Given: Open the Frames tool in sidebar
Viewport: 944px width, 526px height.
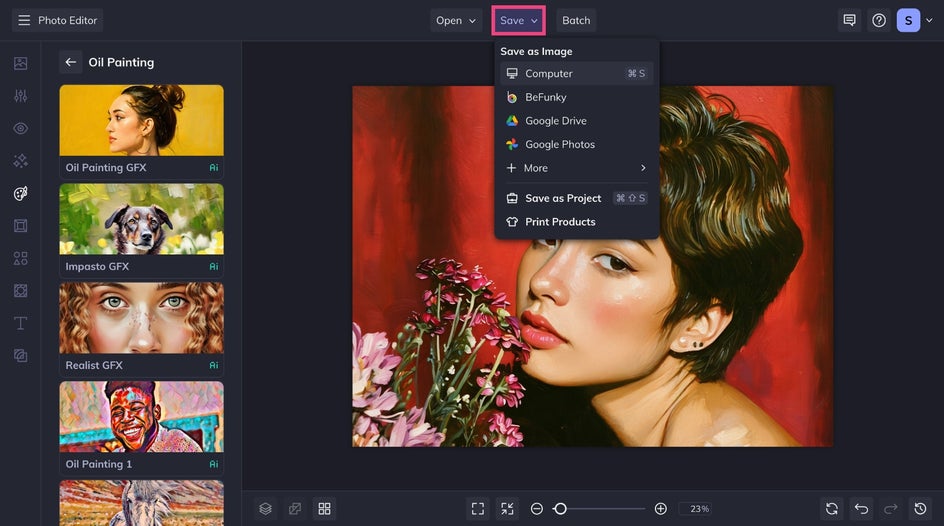Looking at the screenshot, I should coord(20,226).
